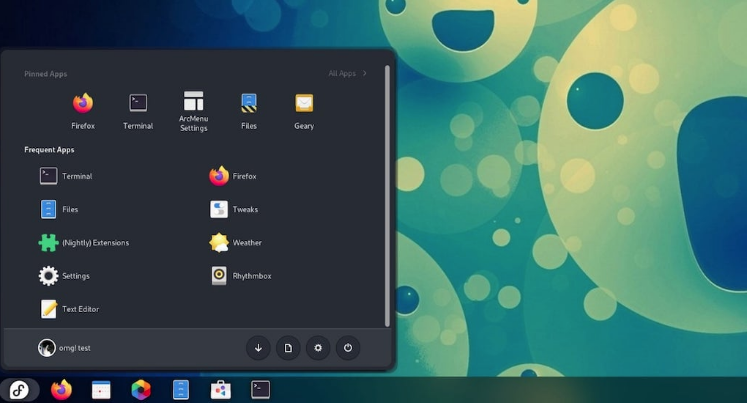Screen dimensions: 749x406
Task: Open Firefox from the taskbar
Action: click(x=62, y=390)
